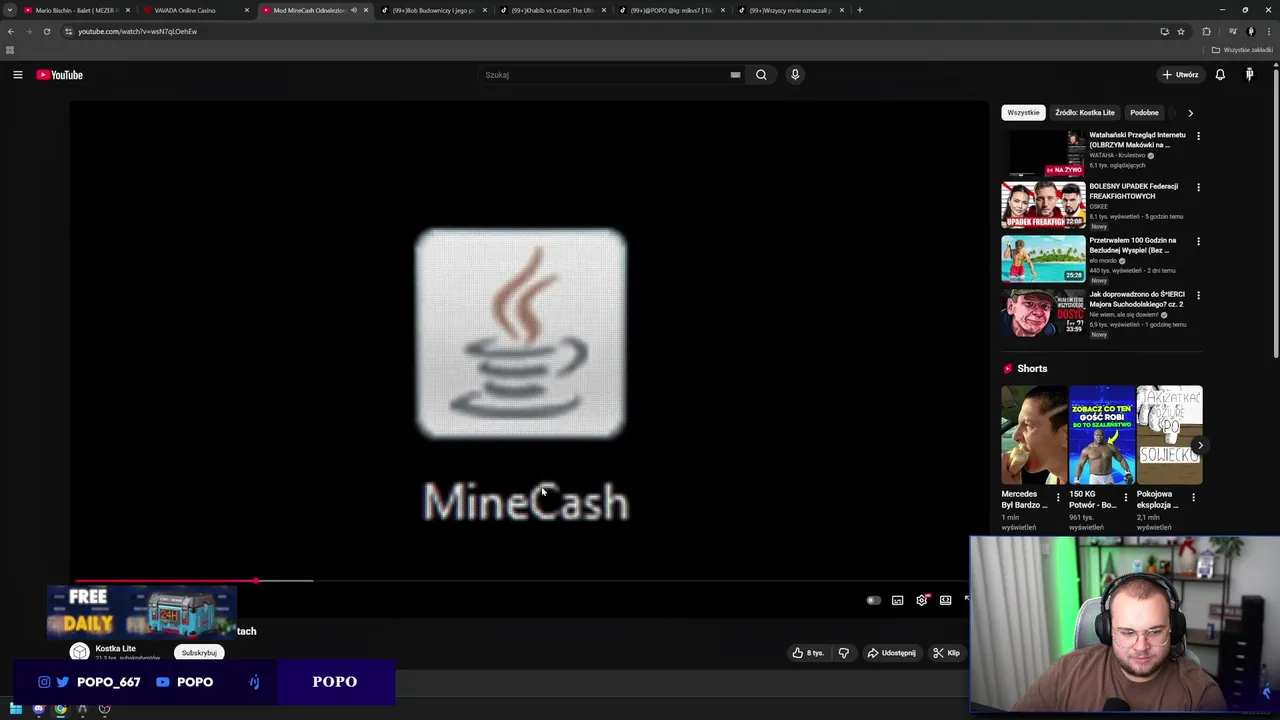
Task: Open the 150 KG Potwór short
Action: click(1102, 435)
